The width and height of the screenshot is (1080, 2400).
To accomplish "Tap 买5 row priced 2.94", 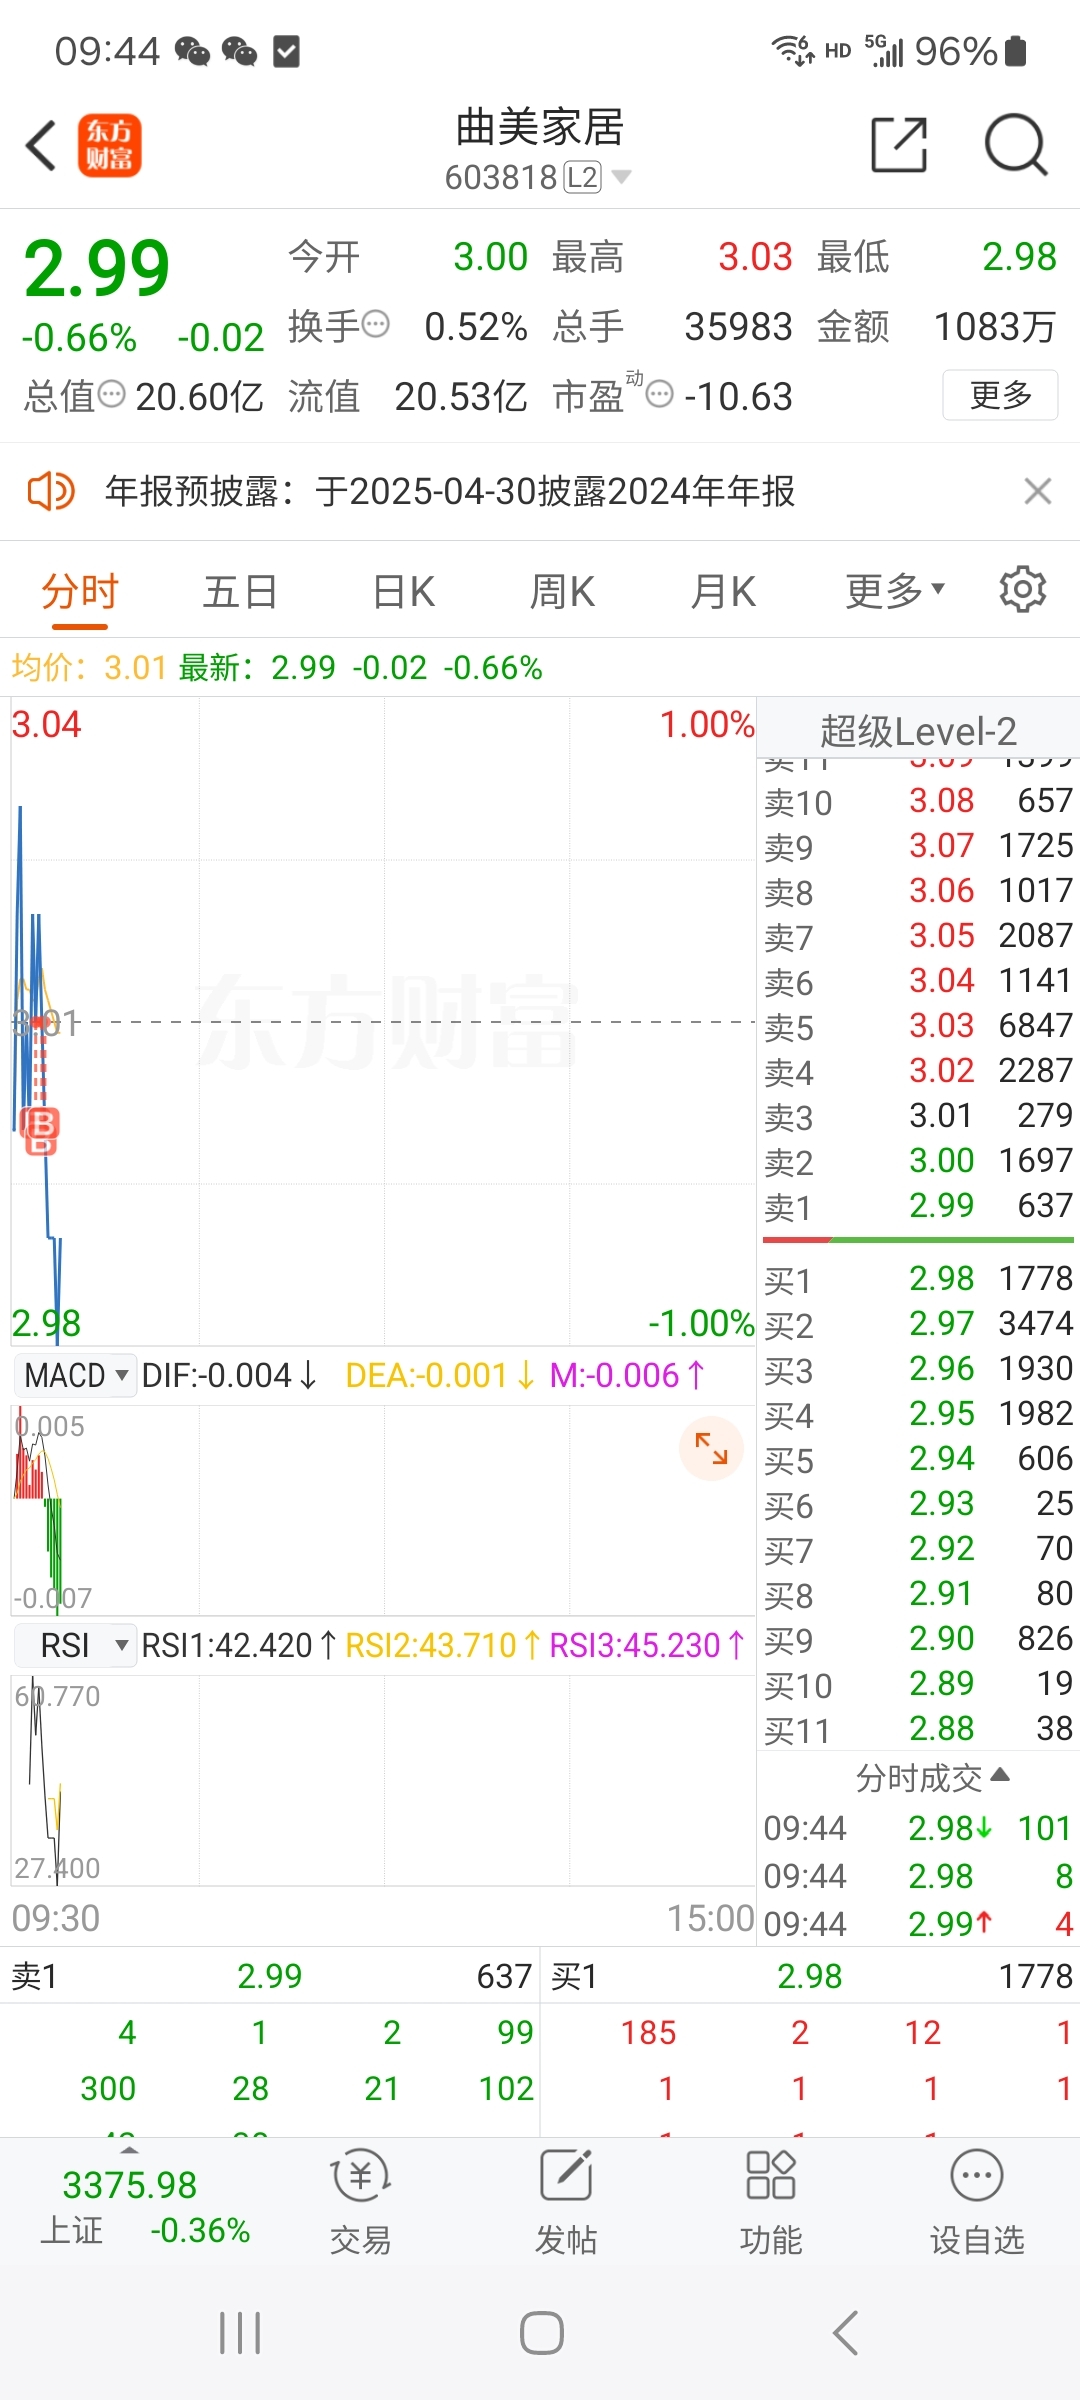I will 918,1459.
